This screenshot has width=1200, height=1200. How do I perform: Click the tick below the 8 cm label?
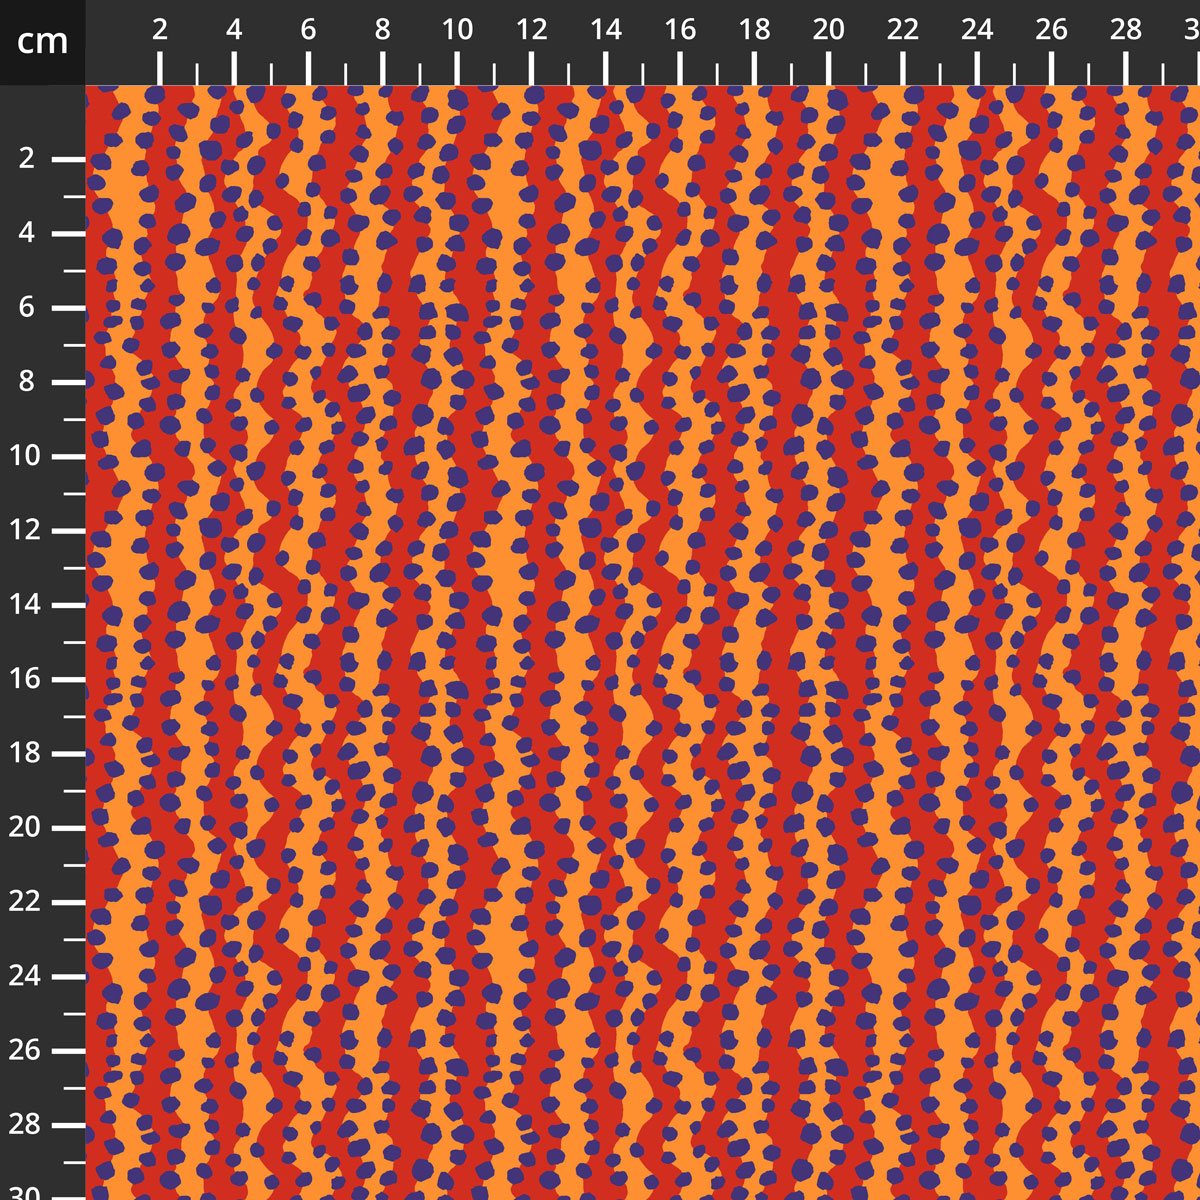coord(381,68)
